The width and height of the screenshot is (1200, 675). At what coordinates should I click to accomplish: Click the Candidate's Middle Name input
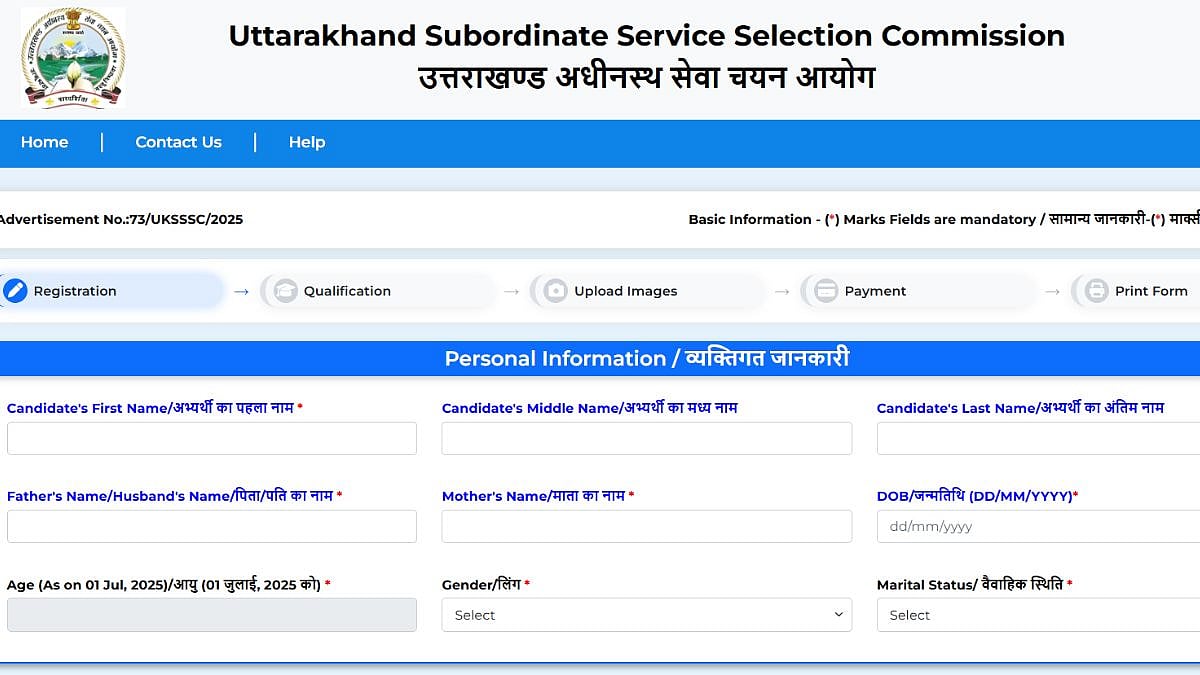(x=646, y=438)
